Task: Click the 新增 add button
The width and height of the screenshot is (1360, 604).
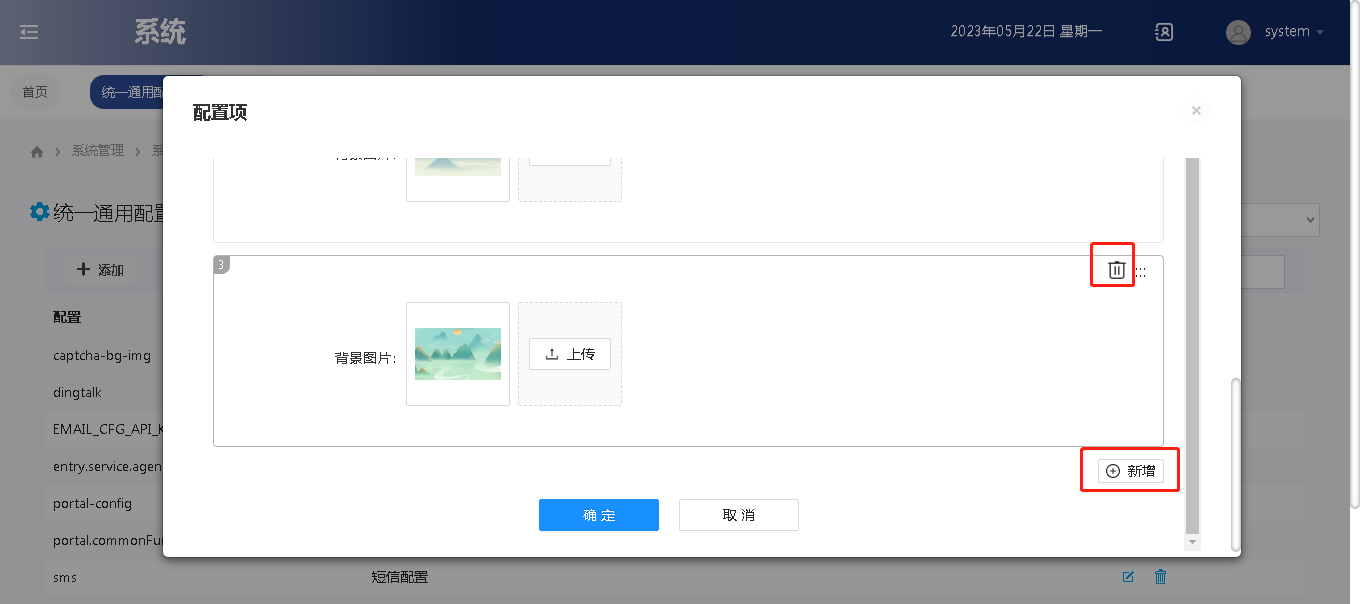Action: [1131, 471]
